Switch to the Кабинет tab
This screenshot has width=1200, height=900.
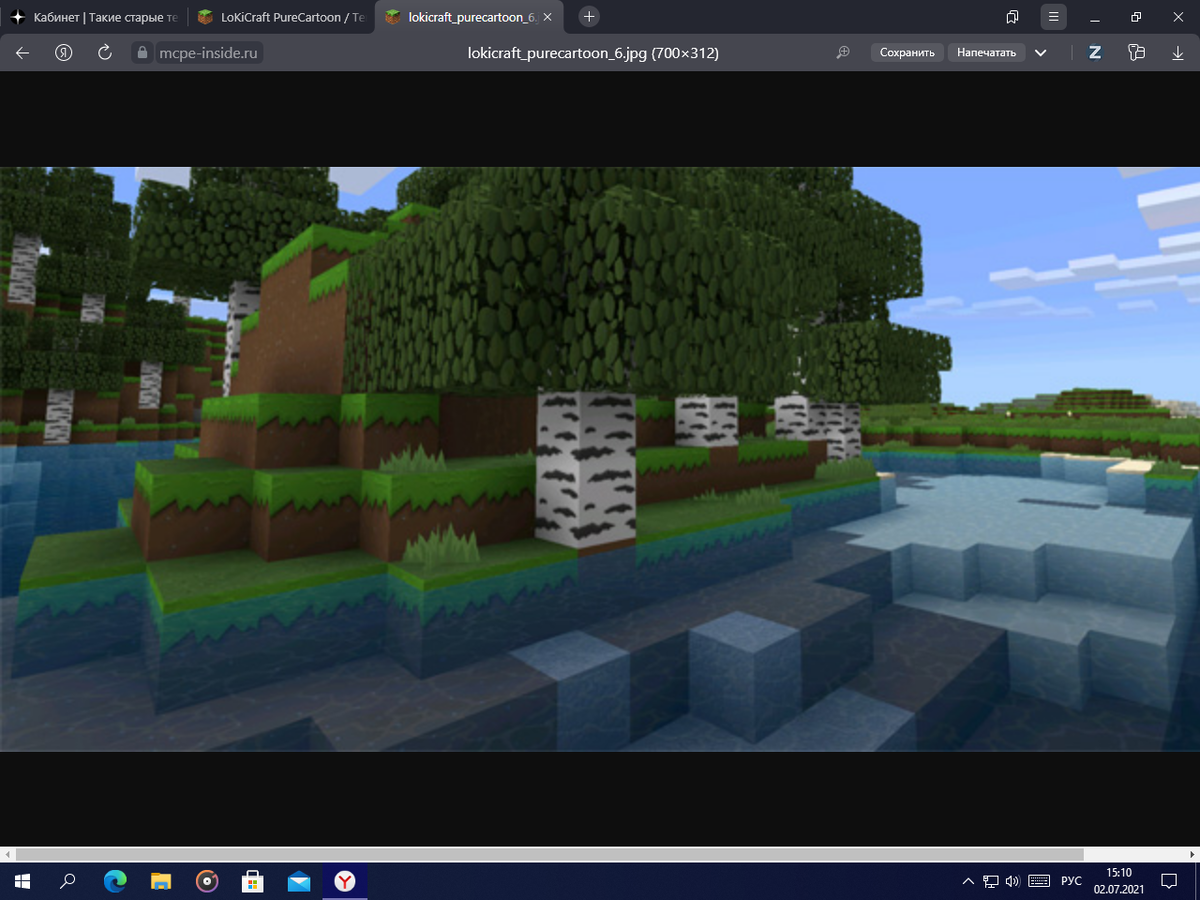[94, 17]
